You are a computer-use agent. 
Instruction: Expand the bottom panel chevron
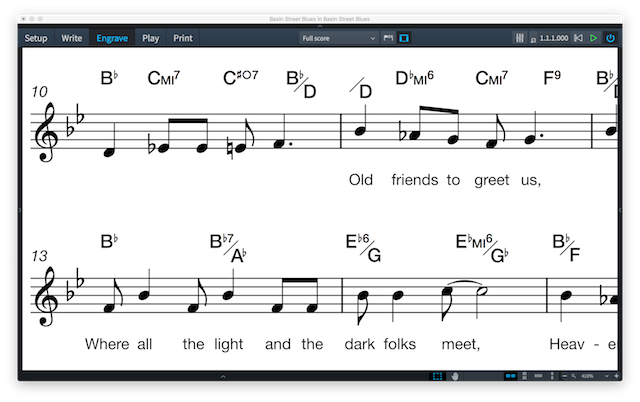[x=223, y=376]
